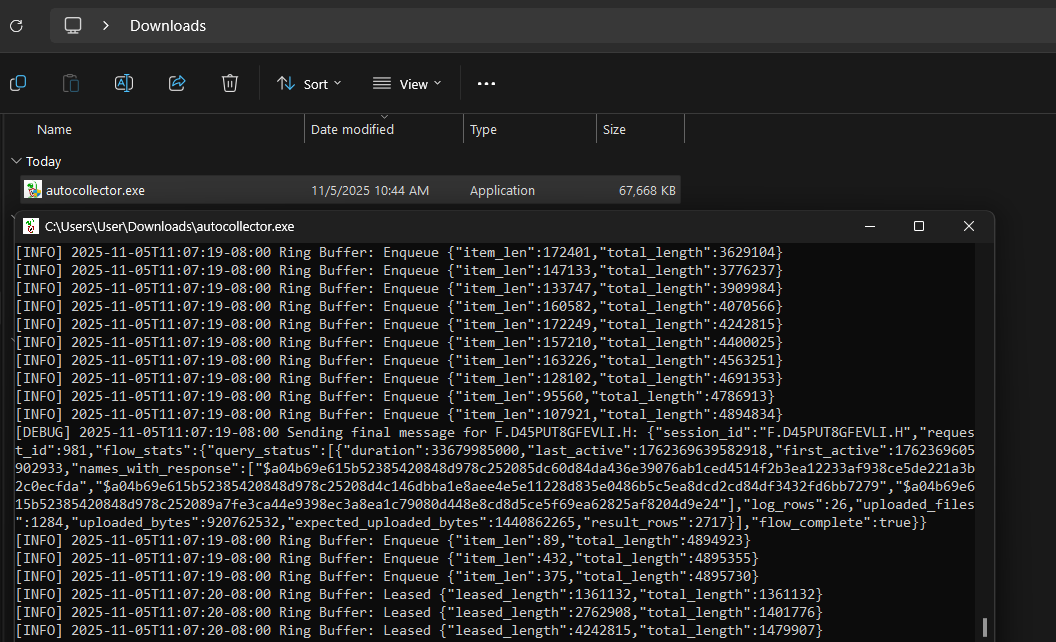
Task: Click the Paste clipboard icon
Action: point(71,84)
